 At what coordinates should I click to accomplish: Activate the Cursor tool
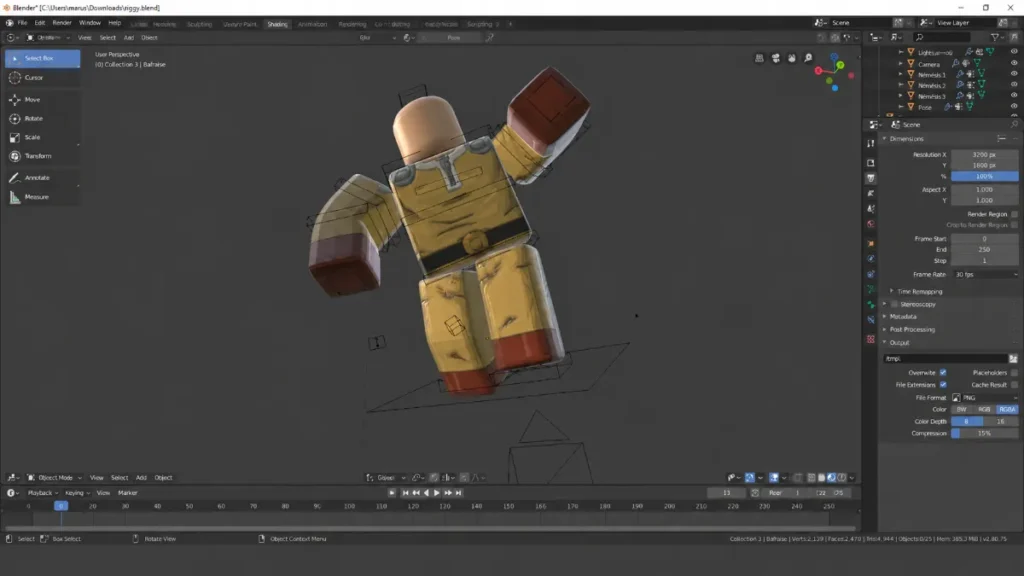(42, 78)
